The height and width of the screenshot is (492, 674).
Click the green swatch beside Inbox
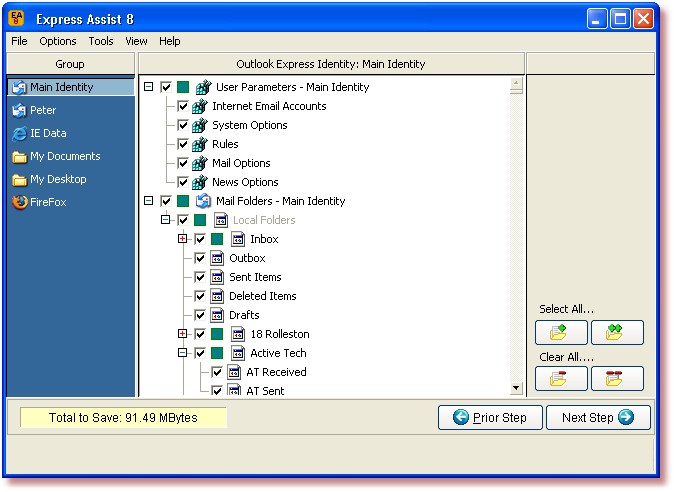(217, 239)
